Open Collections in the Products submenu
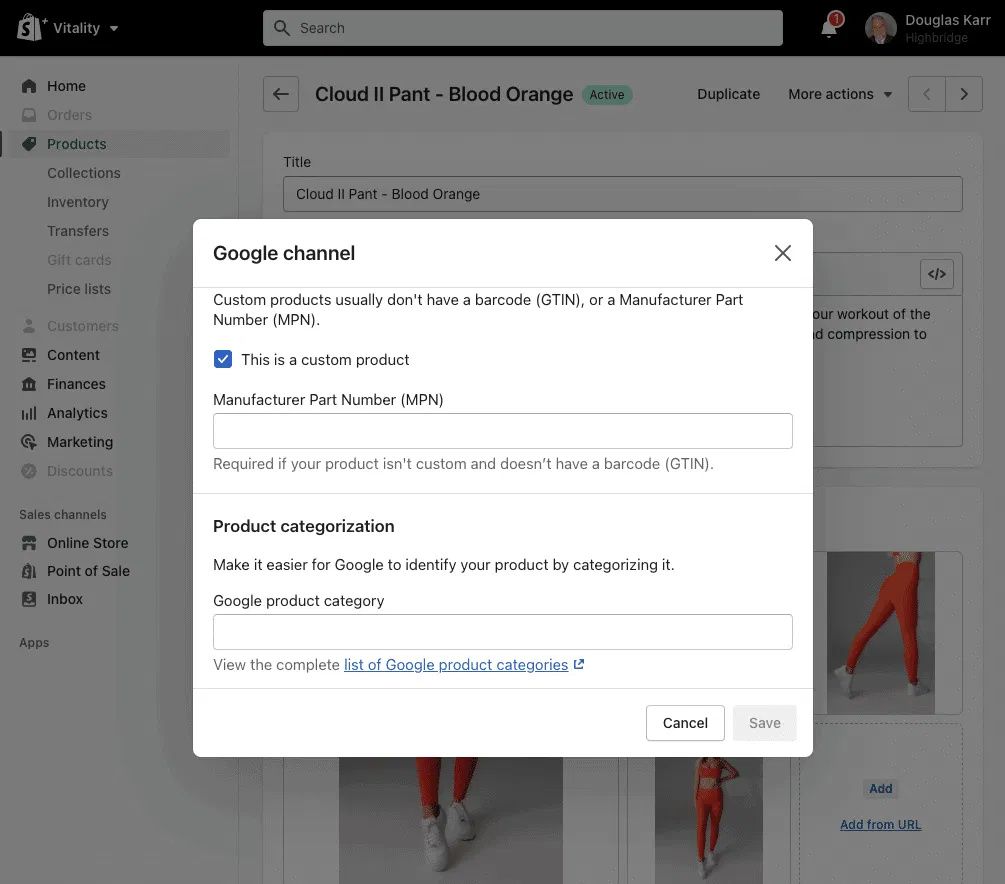 click(83, 173)
